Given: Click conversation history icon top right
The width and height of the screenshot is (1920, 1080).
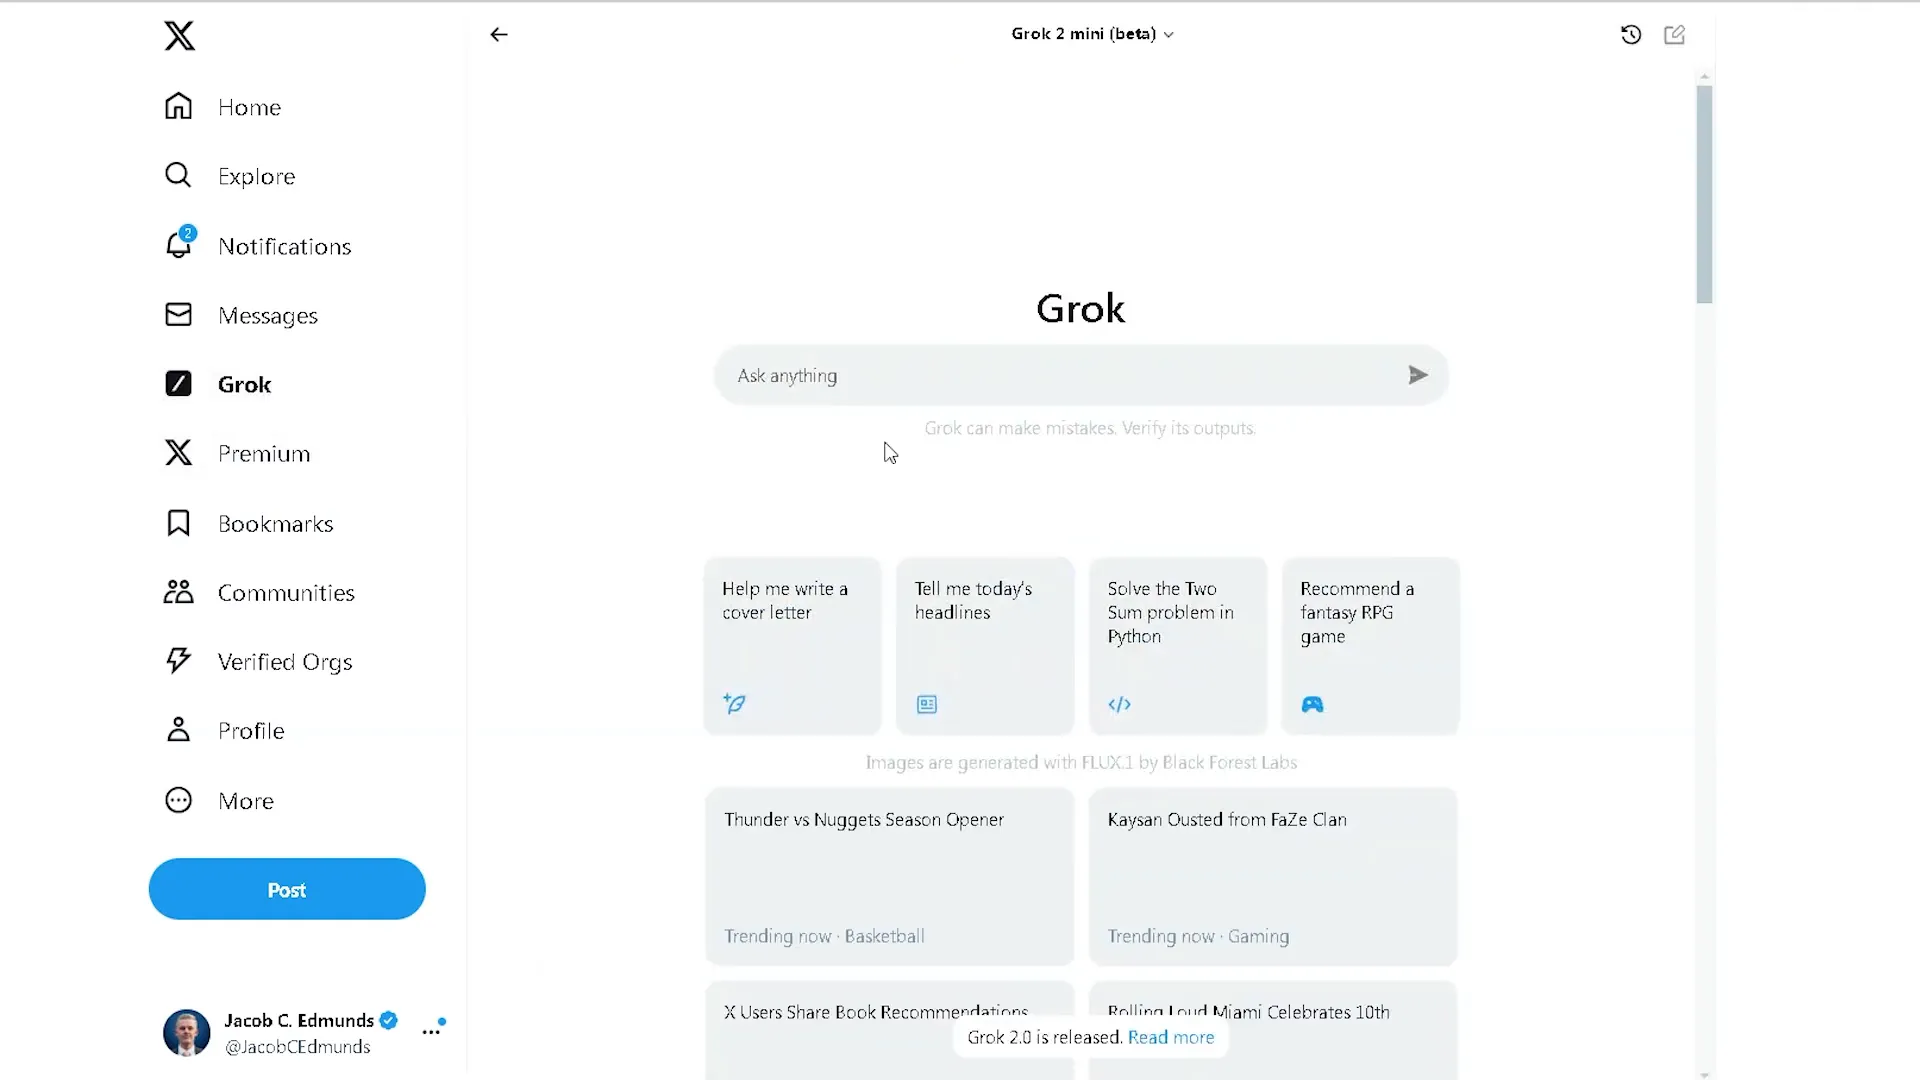Looking at the screenshot, I should (x=1631, y=34).
